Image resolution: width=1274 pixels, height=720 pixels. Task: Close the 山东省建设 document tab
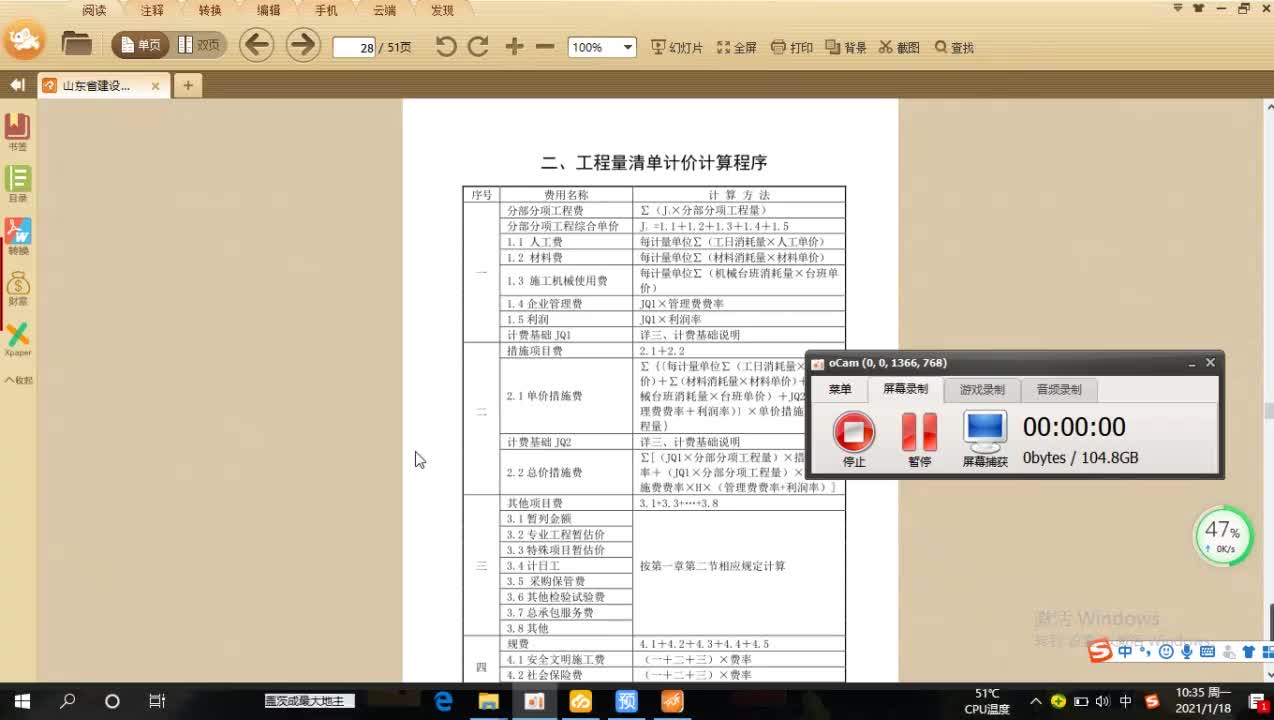[x=155, y=86]
